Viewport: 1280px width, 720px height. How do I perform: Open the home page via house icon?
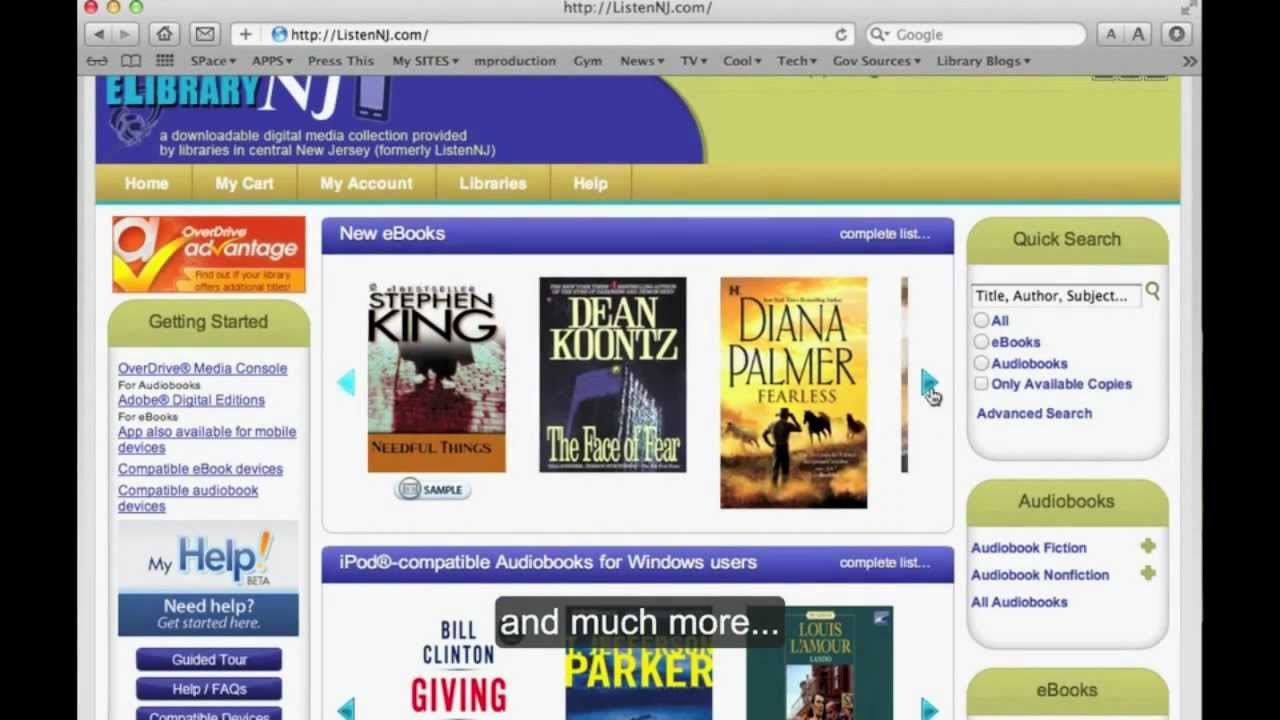165,34
